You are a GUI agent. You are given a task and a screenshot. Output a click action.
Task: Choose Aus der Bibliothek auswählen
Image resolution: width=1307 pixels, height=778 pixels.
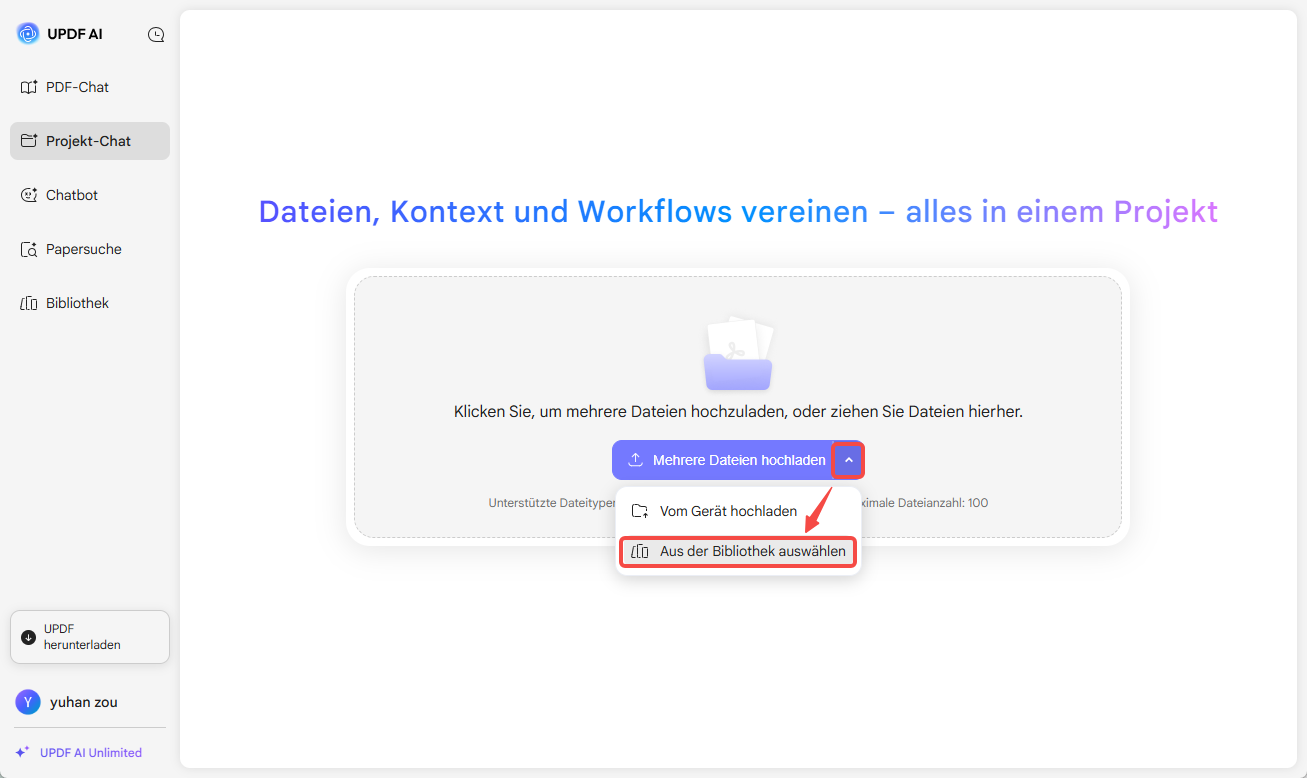point(738,551)
